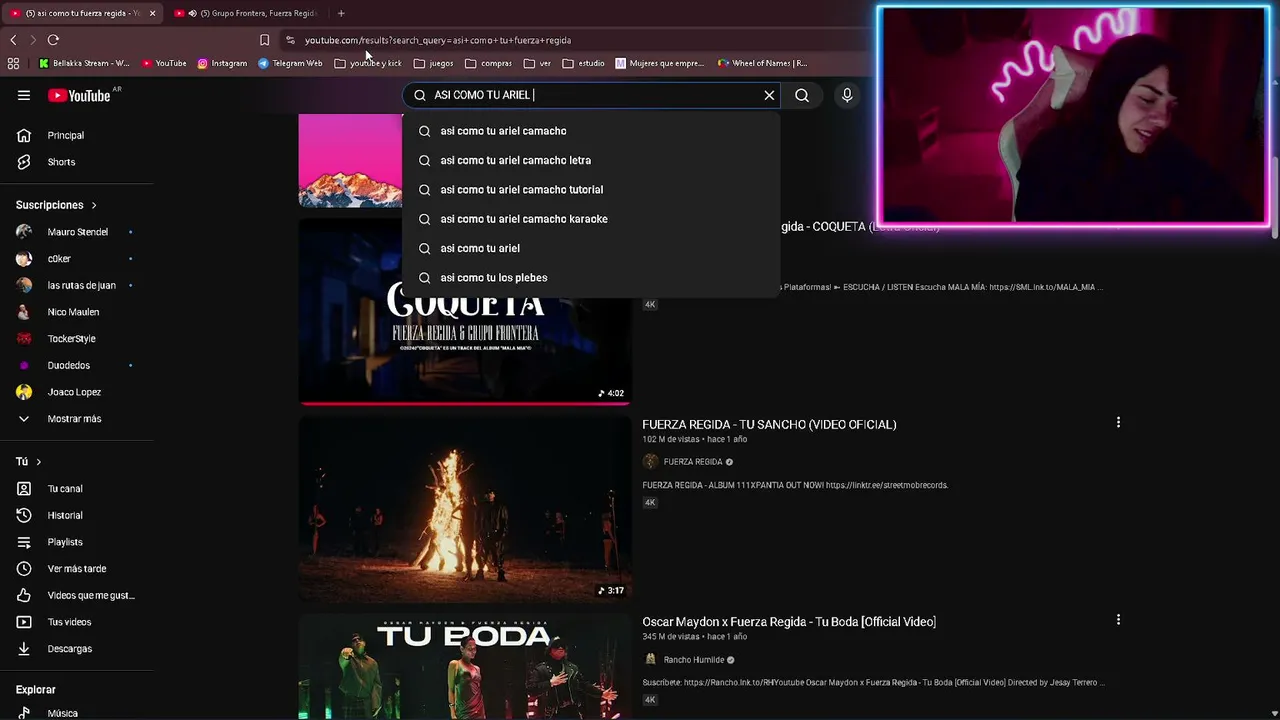
Task: Open Playlists in the sidebar
Action: click(x=65, y=542)
